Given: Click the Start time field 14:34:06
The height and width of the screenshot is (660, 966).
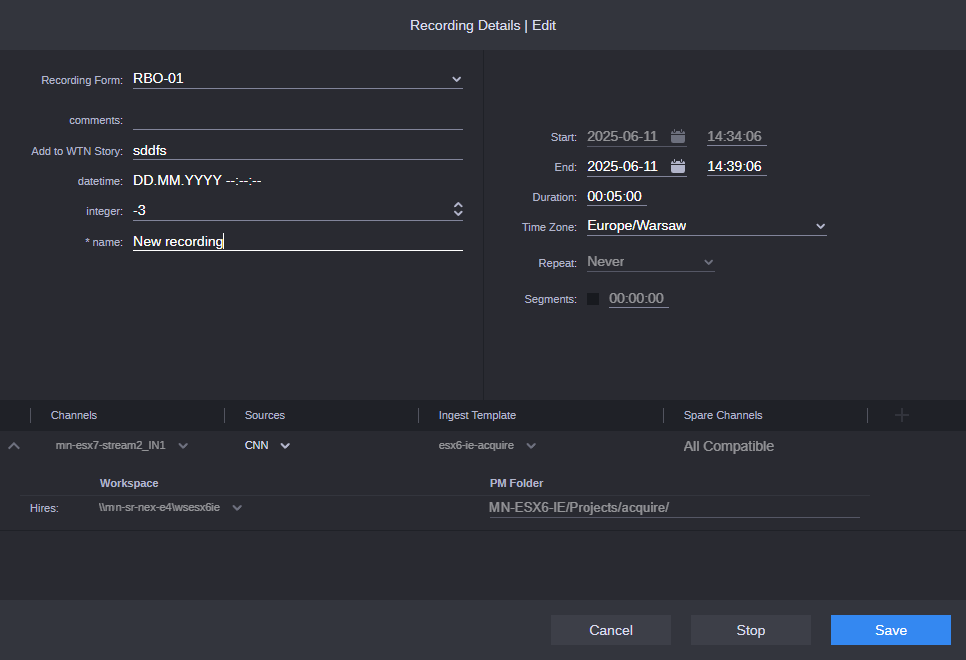Looking at the screenshot, I should click(736, 136).
